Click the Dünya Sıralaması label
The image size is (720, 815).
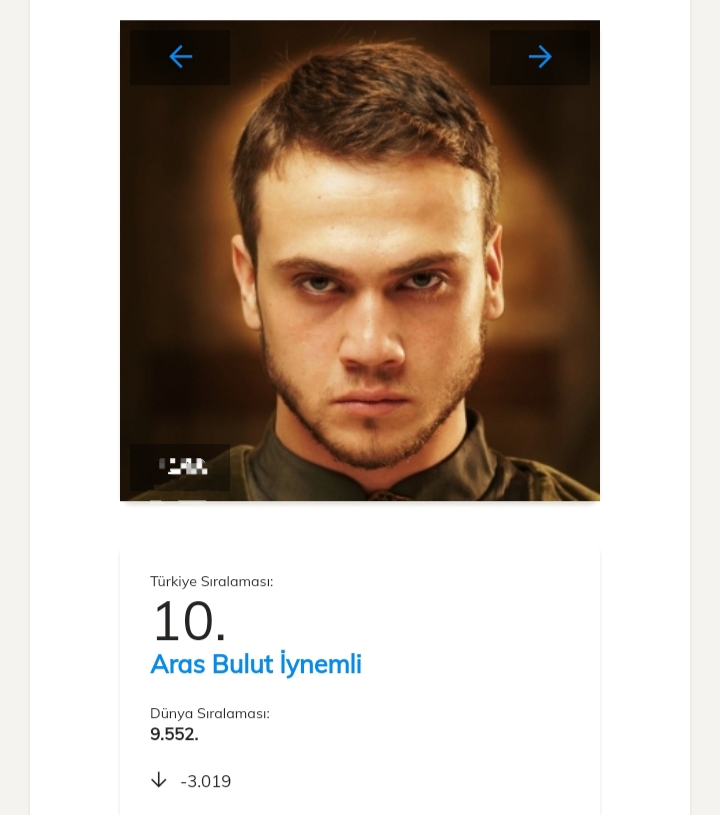[209, 713]
